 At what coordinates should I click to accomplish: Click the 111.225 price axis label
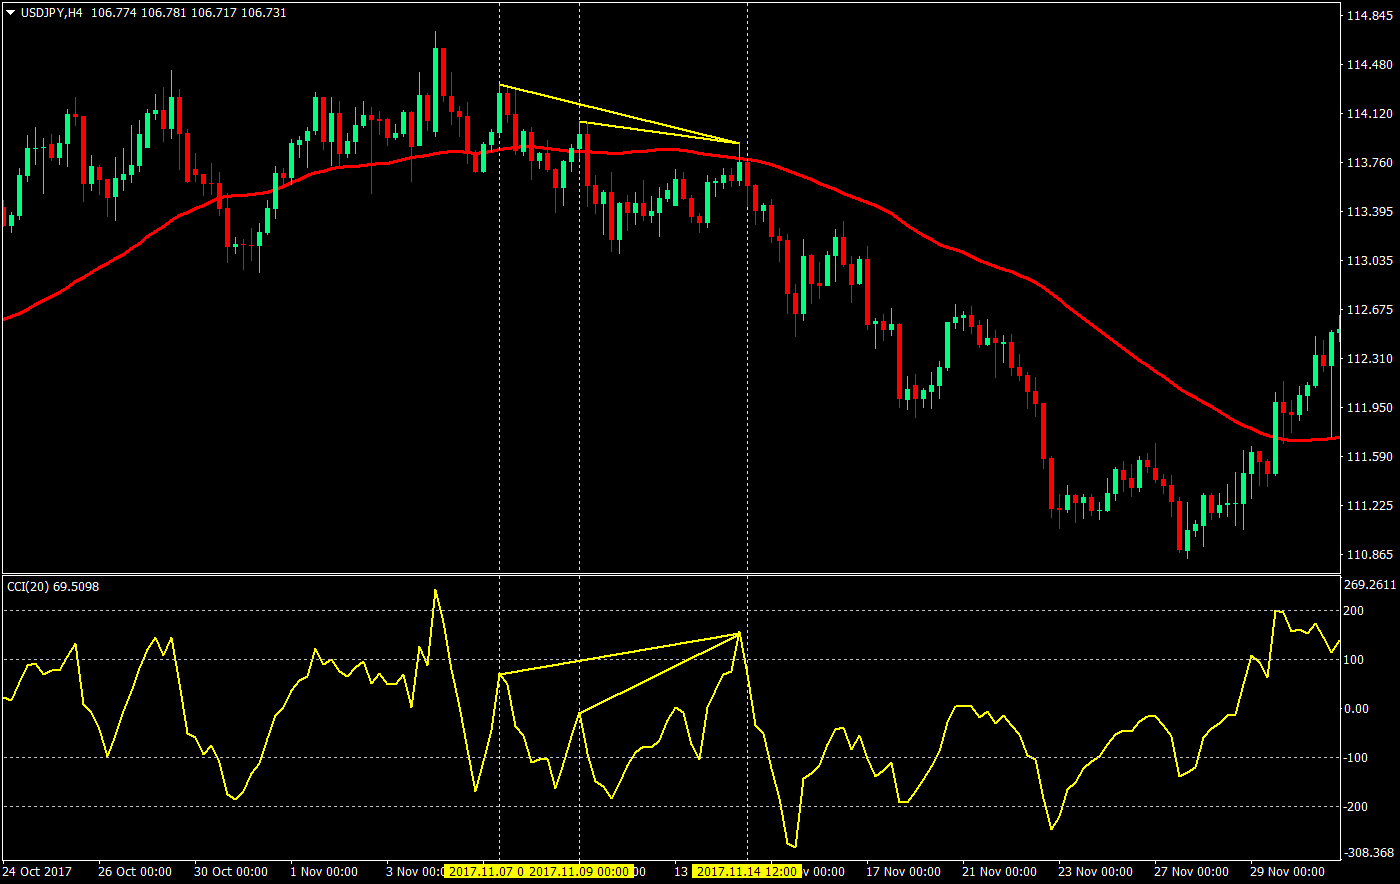pyautogui.click(x=1371, y=506)
